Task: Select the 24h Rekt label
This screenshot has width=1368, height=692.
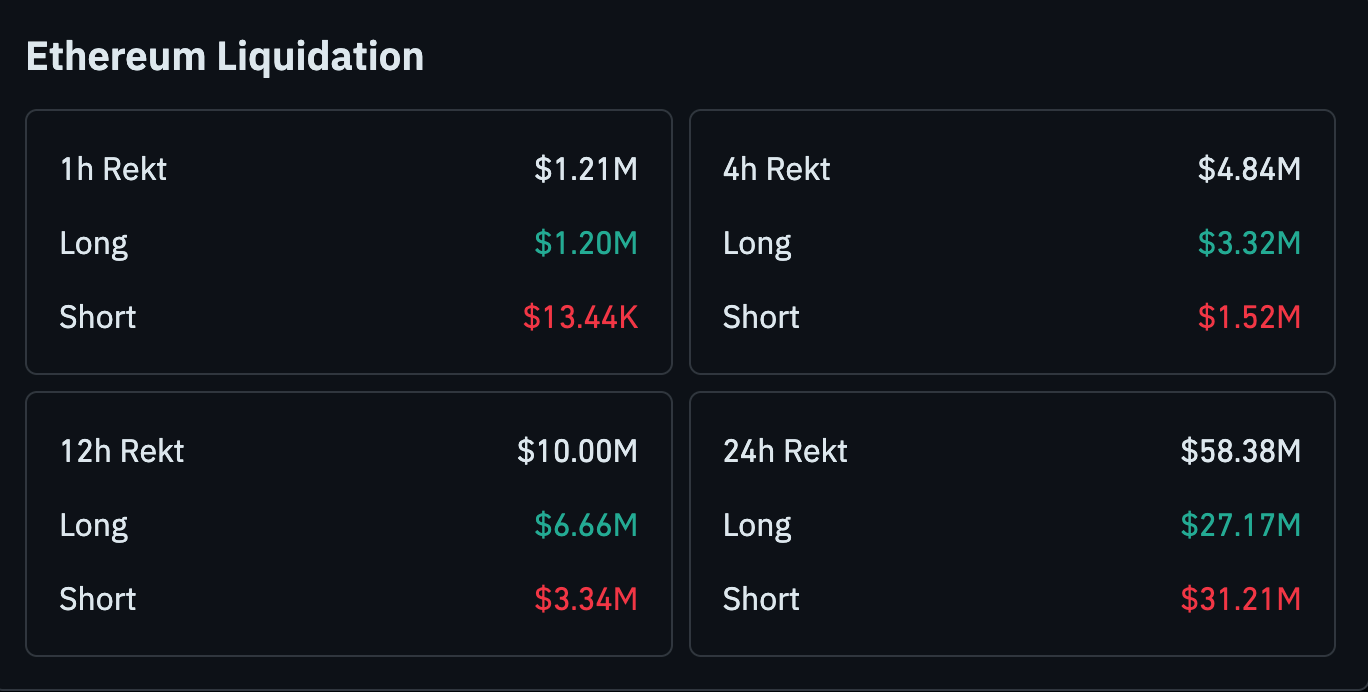Action: (785, 451)
